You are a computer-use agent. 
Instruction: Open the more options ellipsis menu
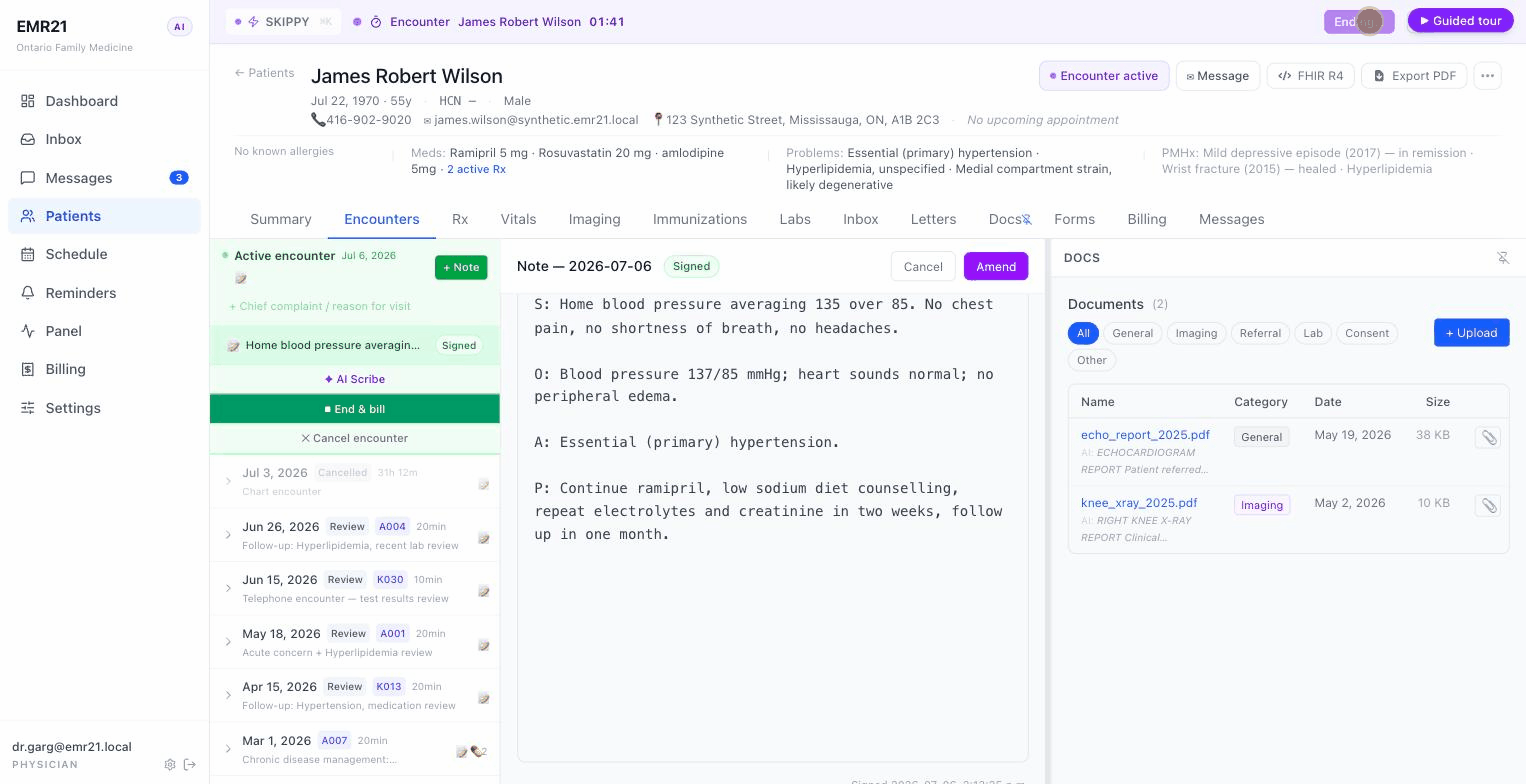click(1487, 76)
